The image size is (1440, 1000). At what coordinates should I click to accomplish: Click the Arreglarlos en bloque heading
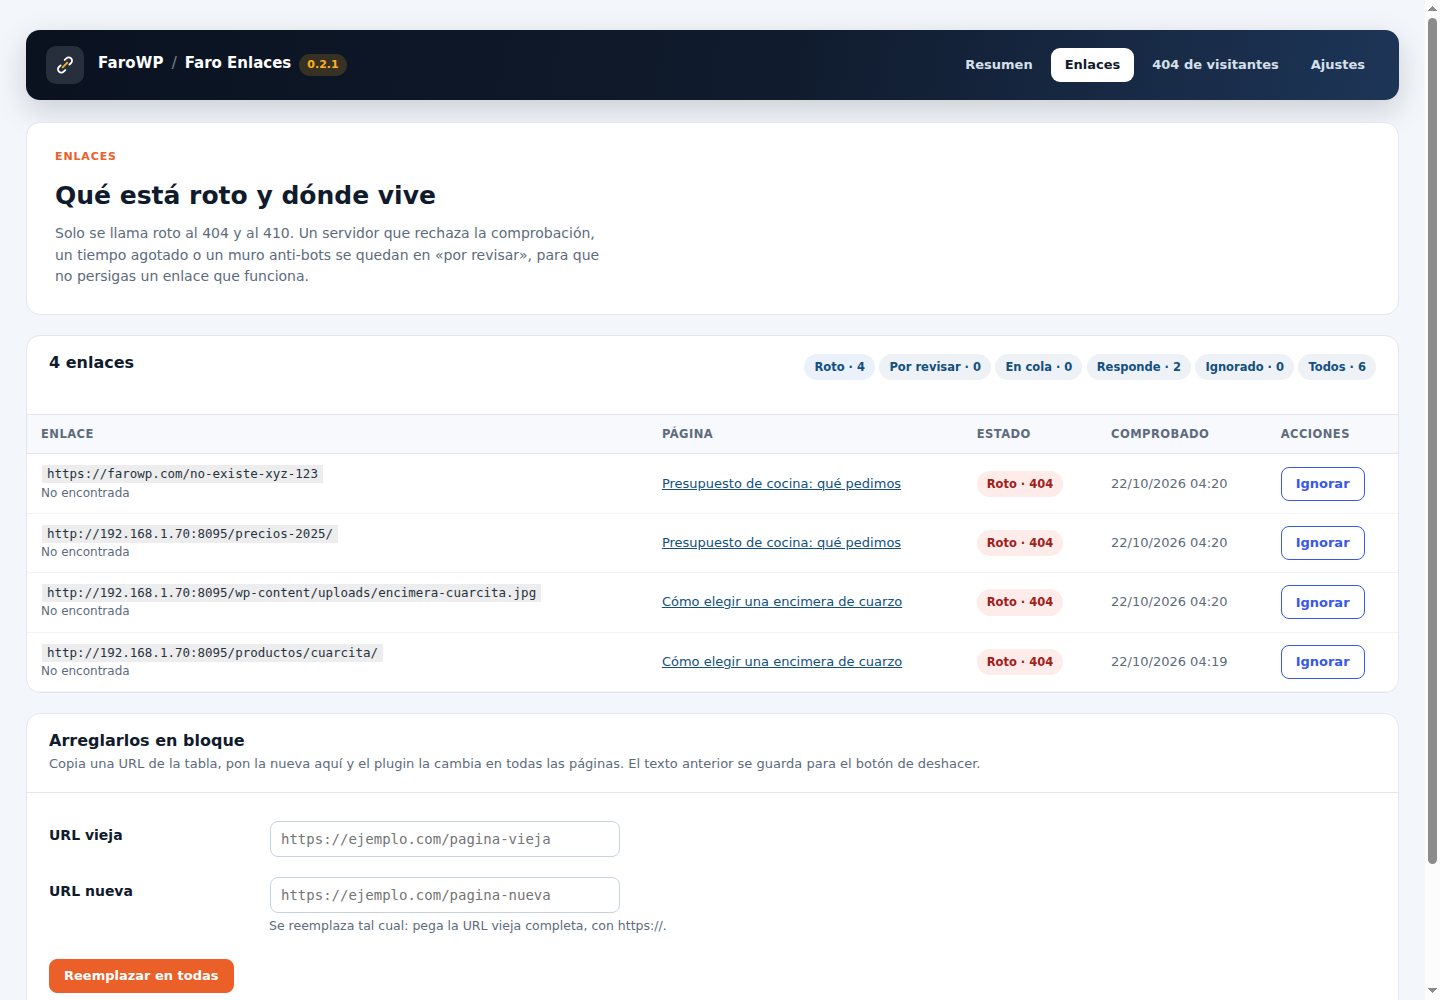[x=147, y=741]
